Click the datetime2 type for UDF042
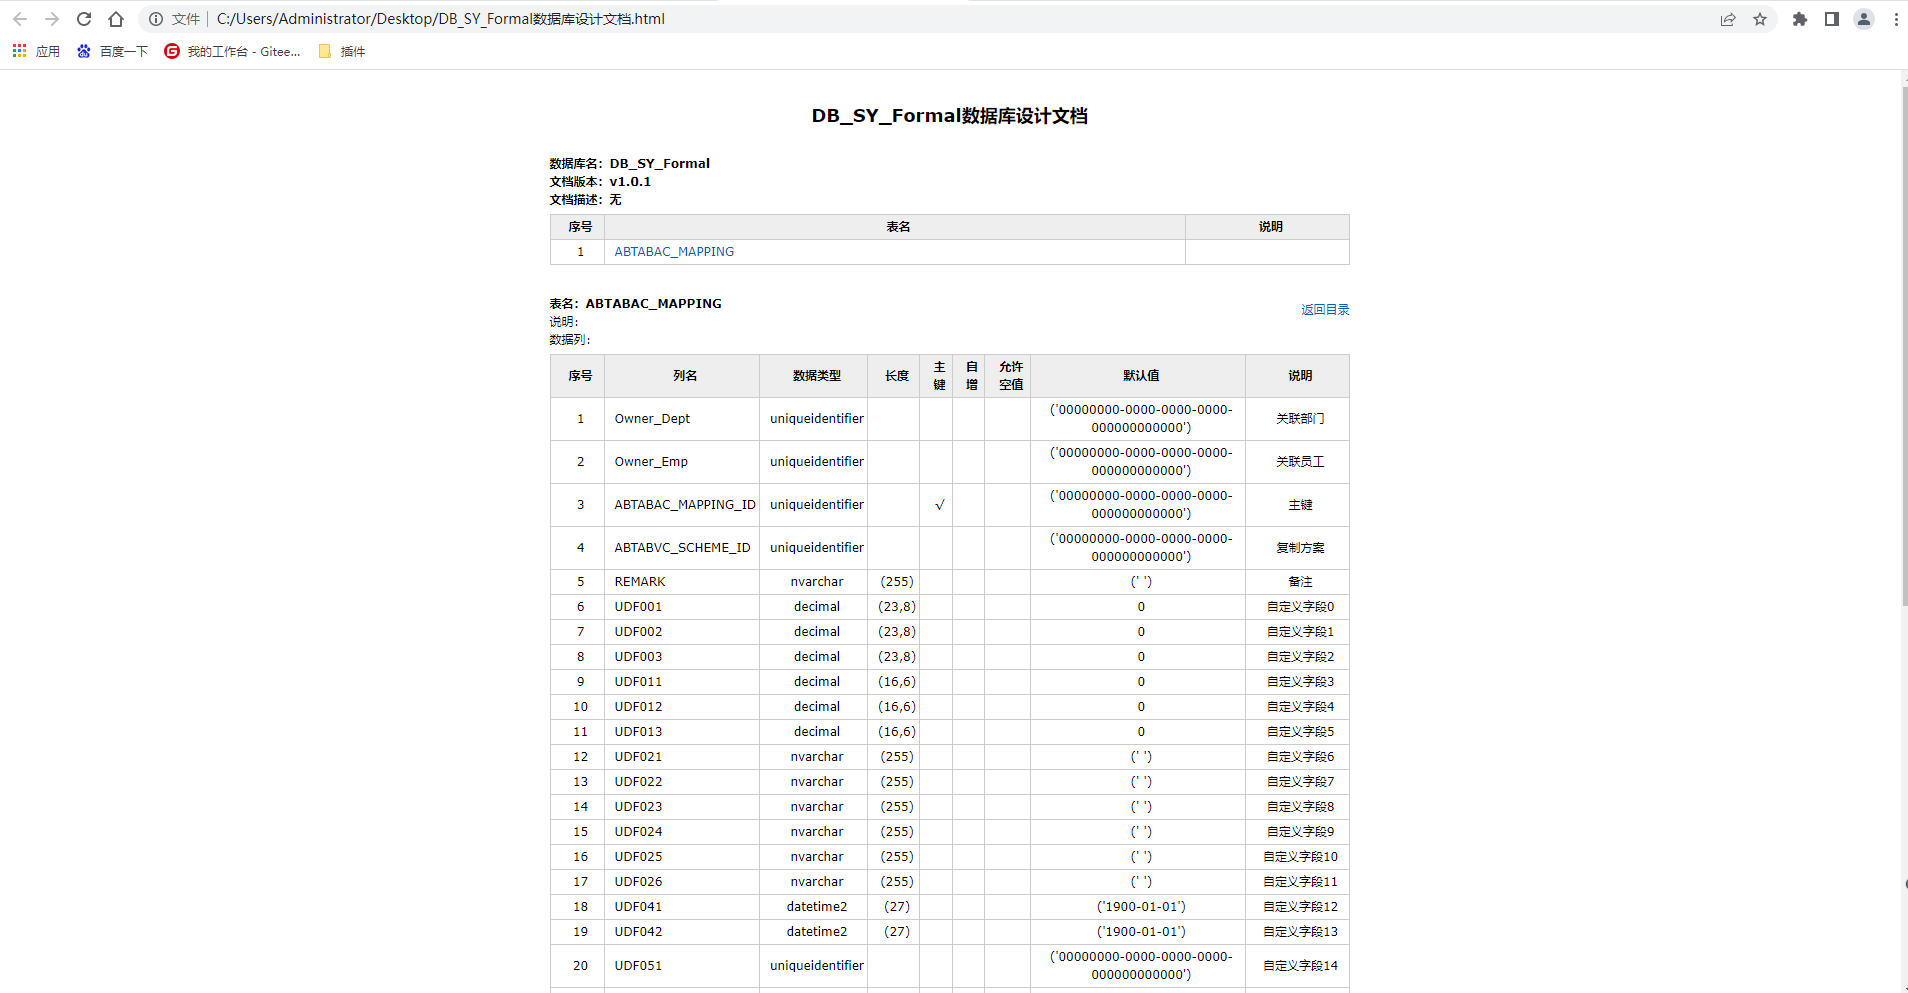The image size is (1908, 993). click(x=817, y=932)
